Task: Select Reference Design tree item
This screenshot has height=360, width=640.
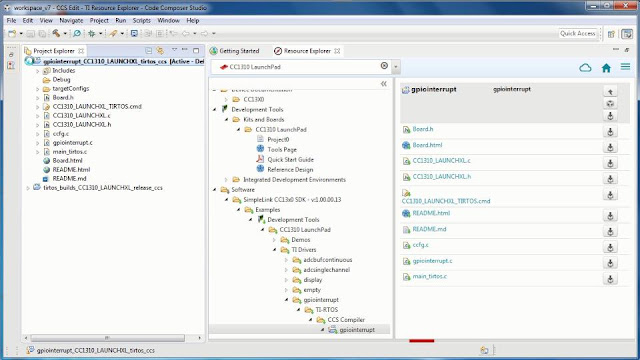Action: 290,170
